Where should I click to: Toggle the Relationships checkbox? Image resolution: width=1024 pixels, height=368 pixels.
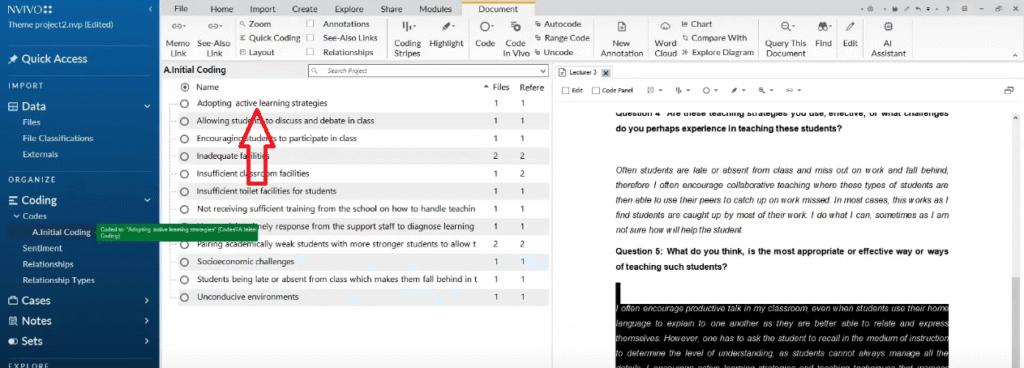(310, 52)
